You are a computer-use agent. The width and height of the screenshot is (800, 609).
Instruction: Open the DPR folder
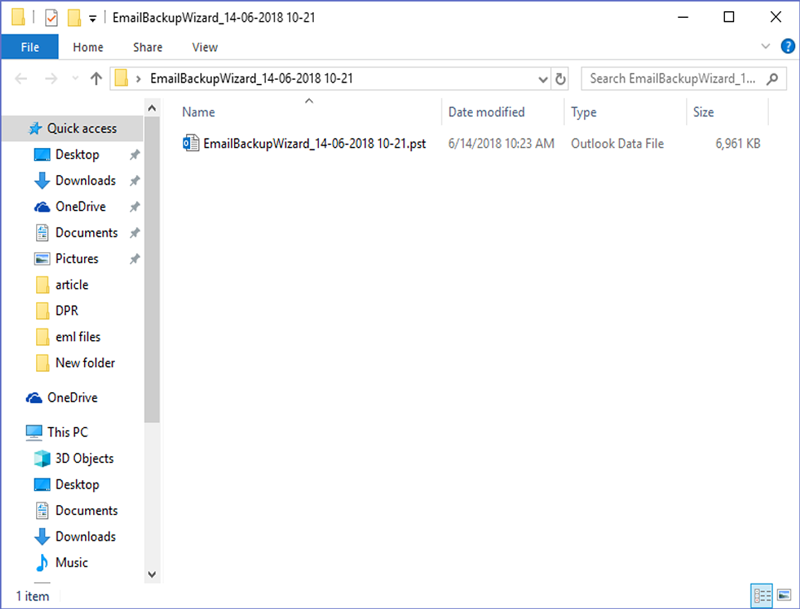tap(66, 311)
